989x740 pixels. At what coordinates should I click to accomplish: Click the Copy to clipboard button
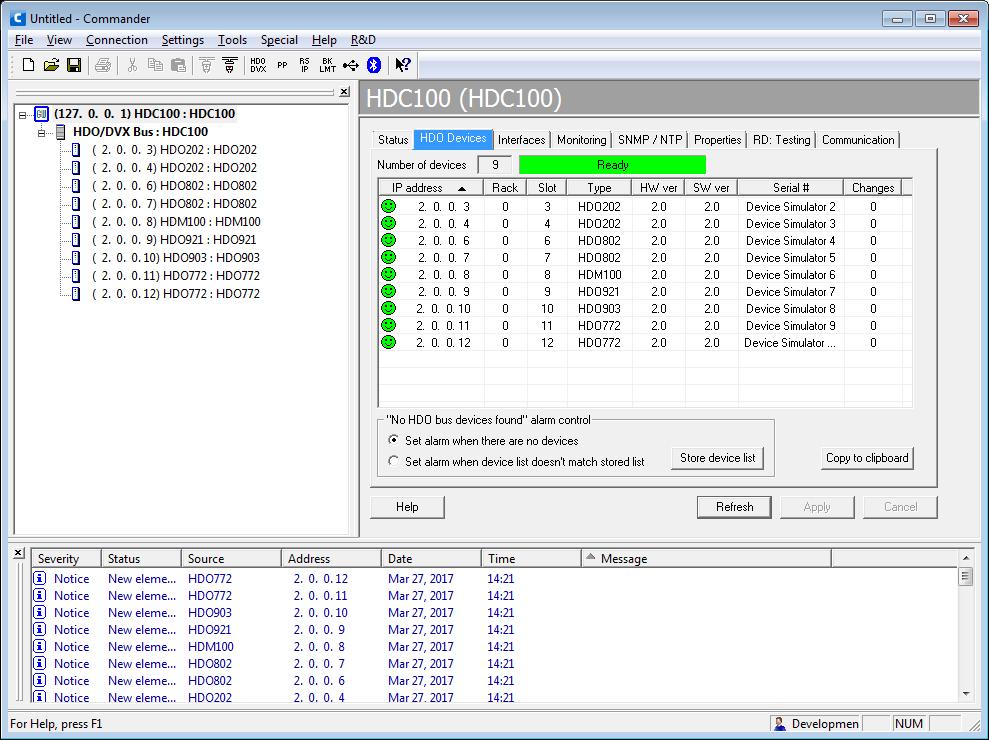(867, 458)
